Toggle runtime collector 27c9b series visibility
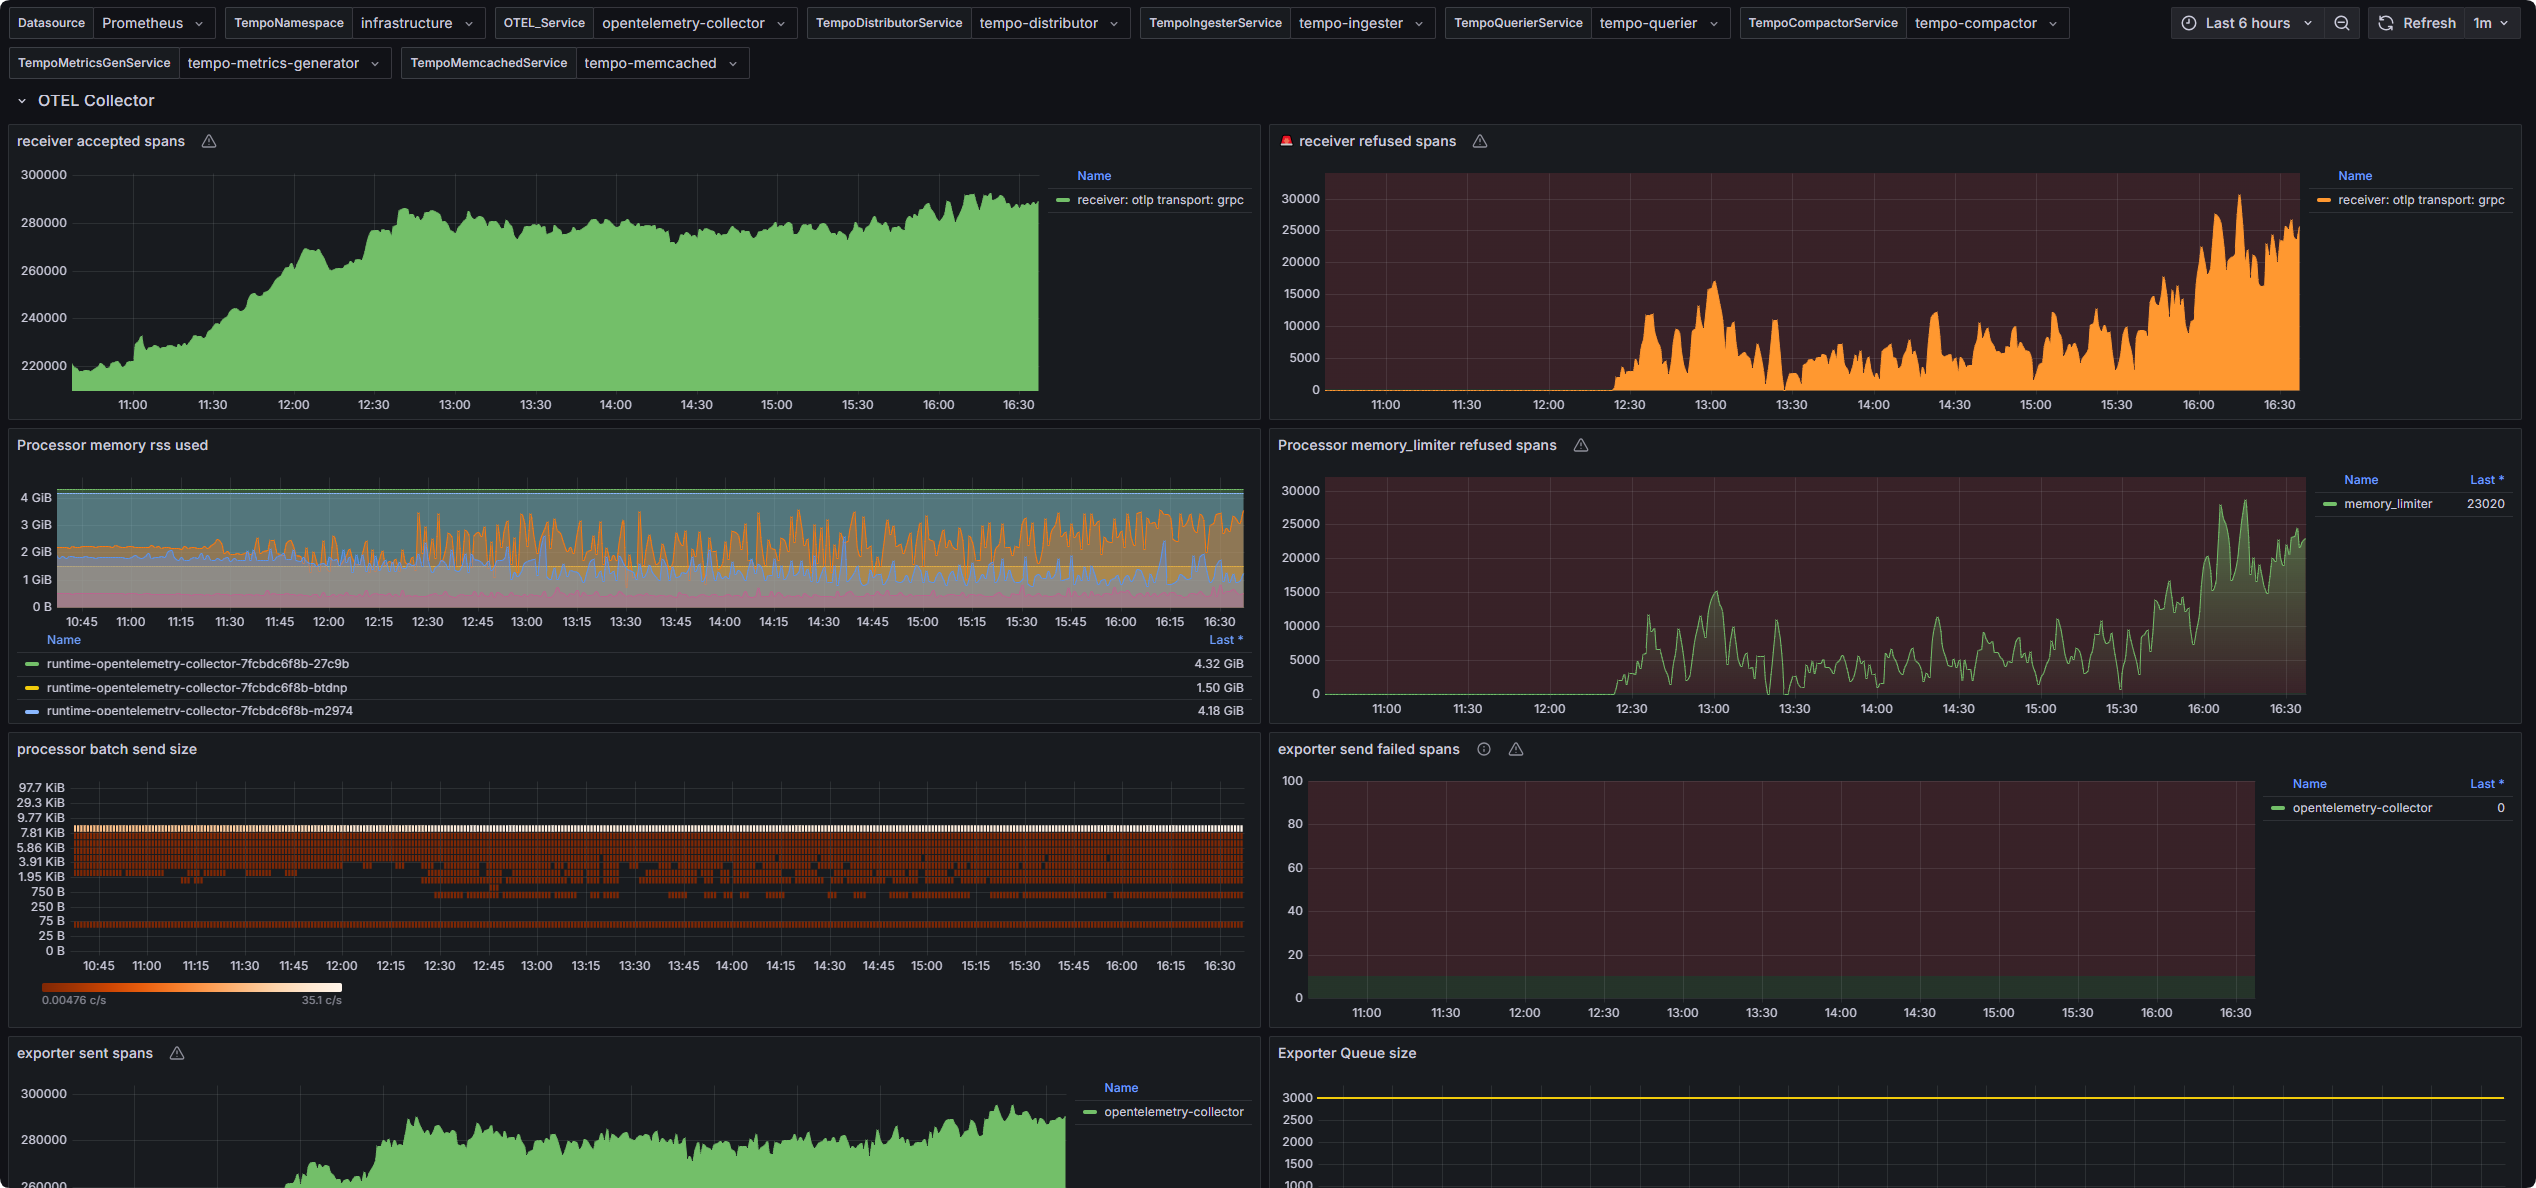The width and height of the screenshot is (2536, 1188). click(197, 664)
